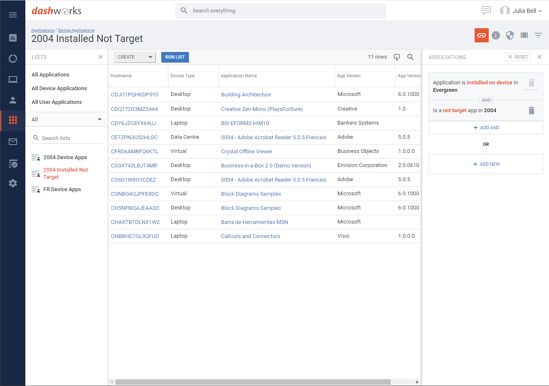Open the list details info icon
Screen dimensions: 549x386
pyautogui.click(x=496, y=35)
